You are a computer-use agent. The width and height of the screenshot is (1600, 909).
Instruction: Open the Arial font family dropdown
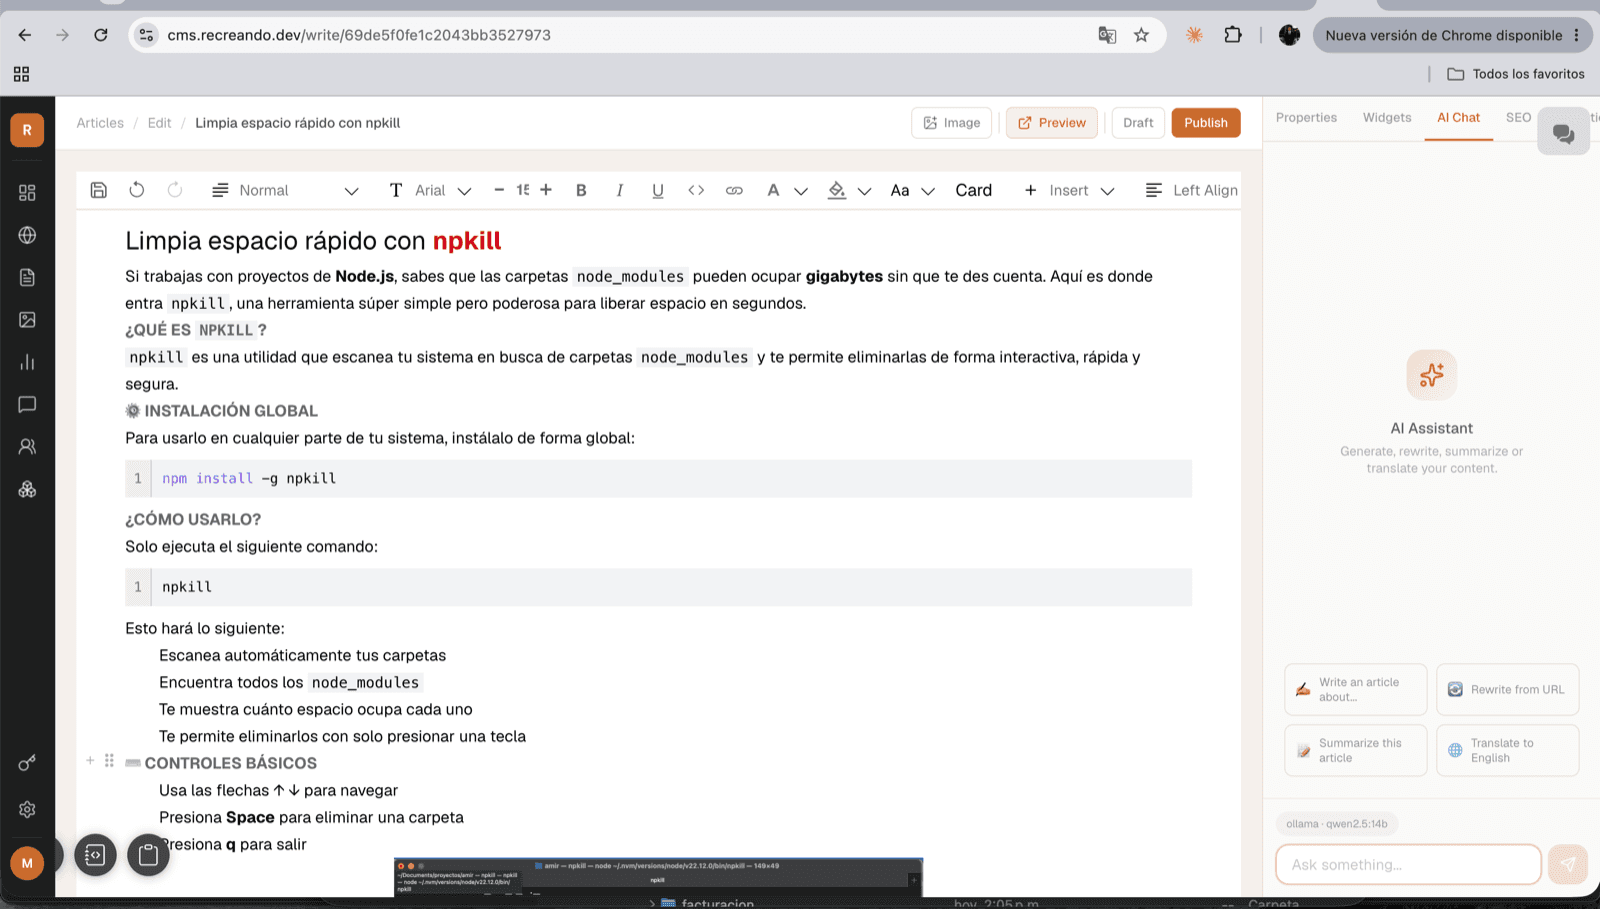tap(430, 190)
